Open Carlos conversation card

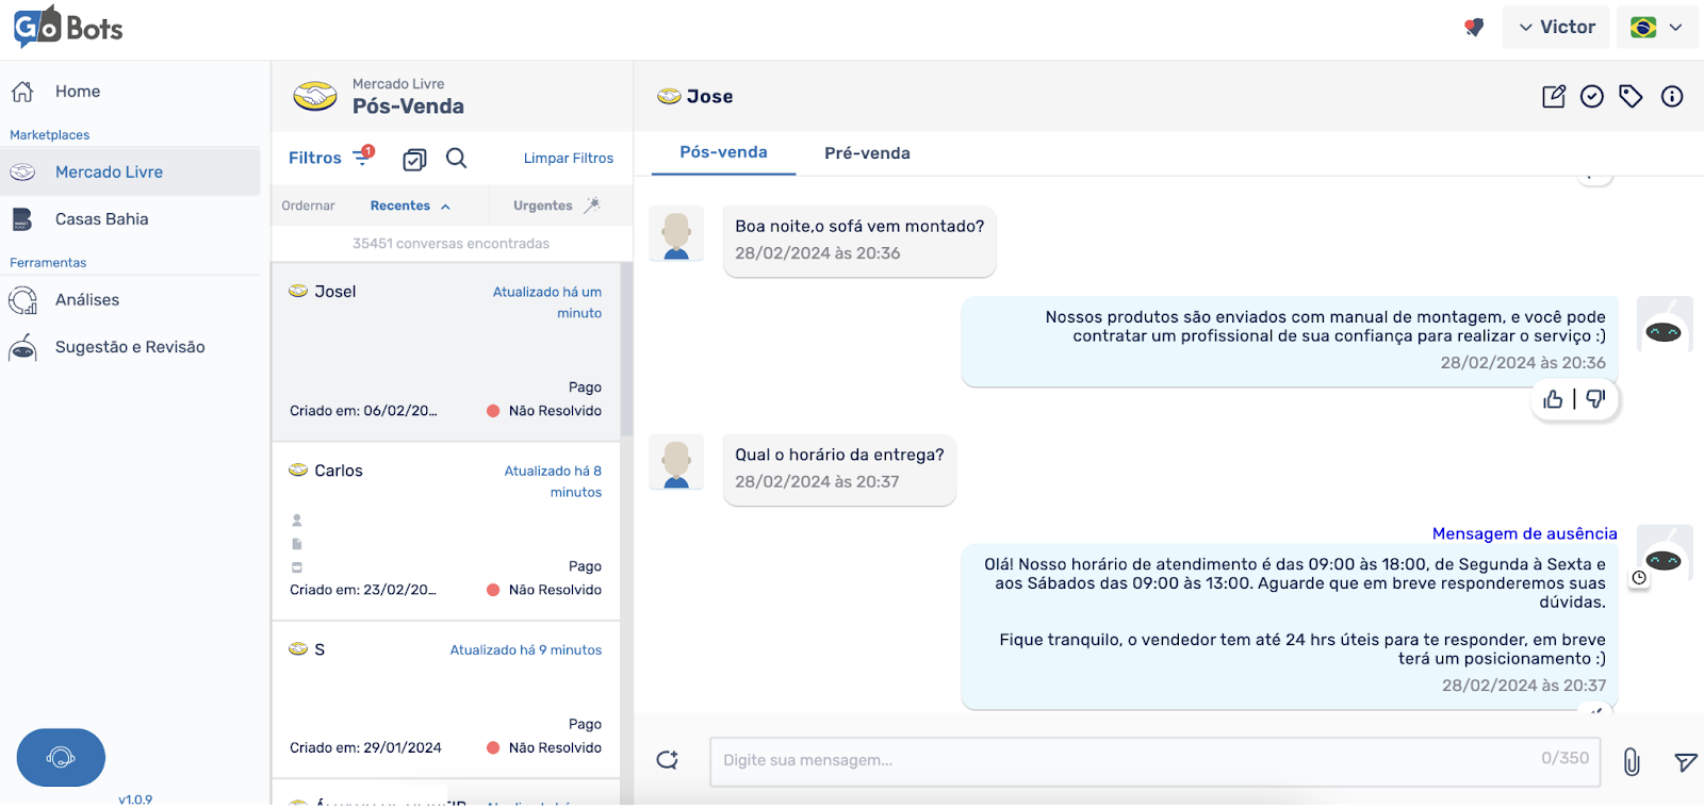(x=446, y=531)
